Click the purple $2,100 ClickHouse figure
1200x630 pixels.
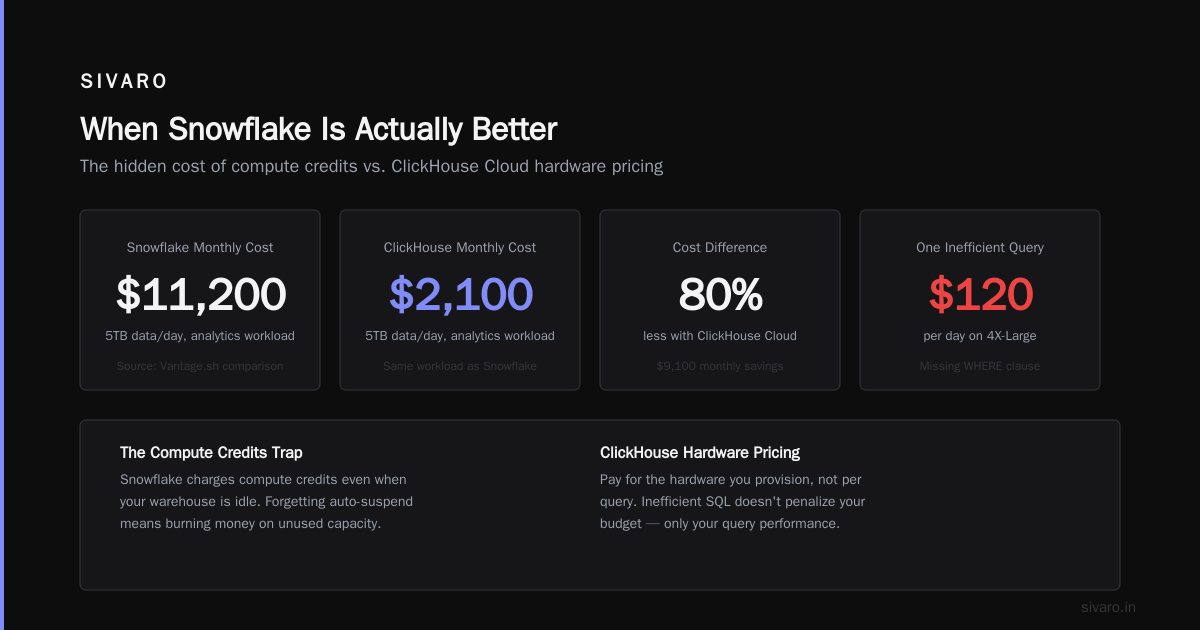(460, 294)
